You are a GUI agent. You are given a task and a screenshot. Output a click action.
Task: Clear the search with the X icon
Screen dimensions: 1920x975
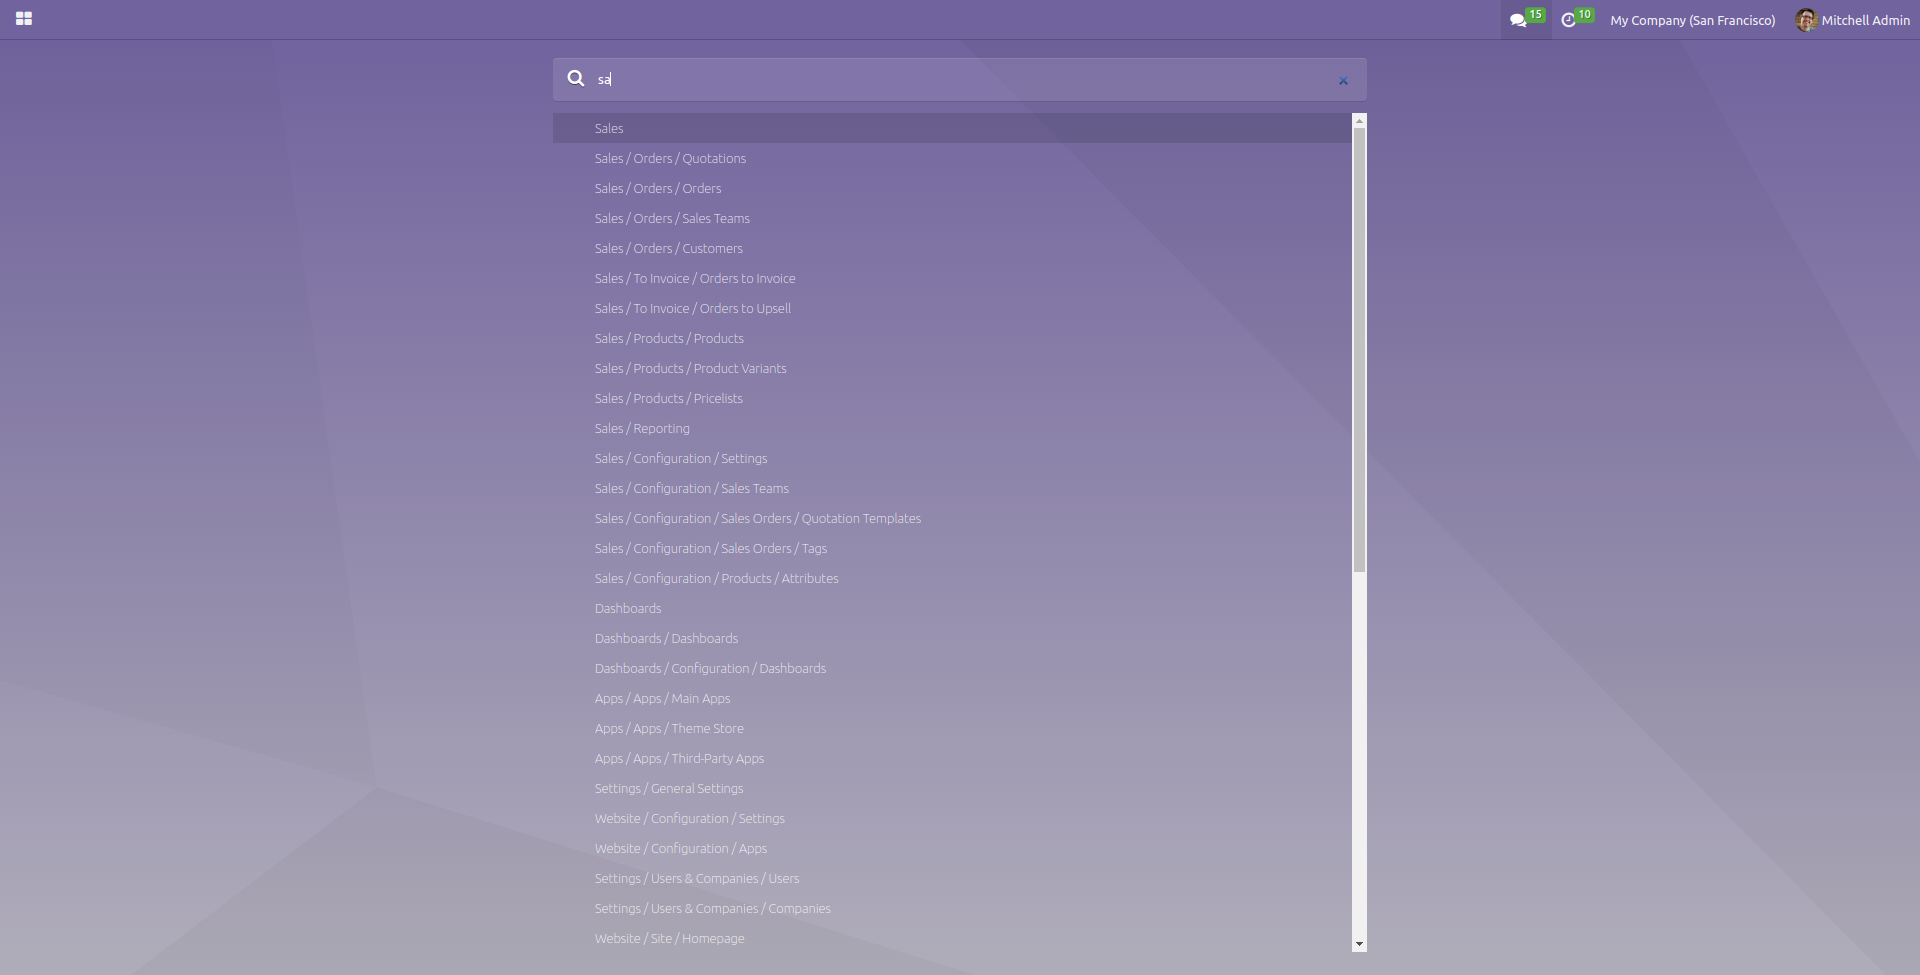(x=1343, y=80)
